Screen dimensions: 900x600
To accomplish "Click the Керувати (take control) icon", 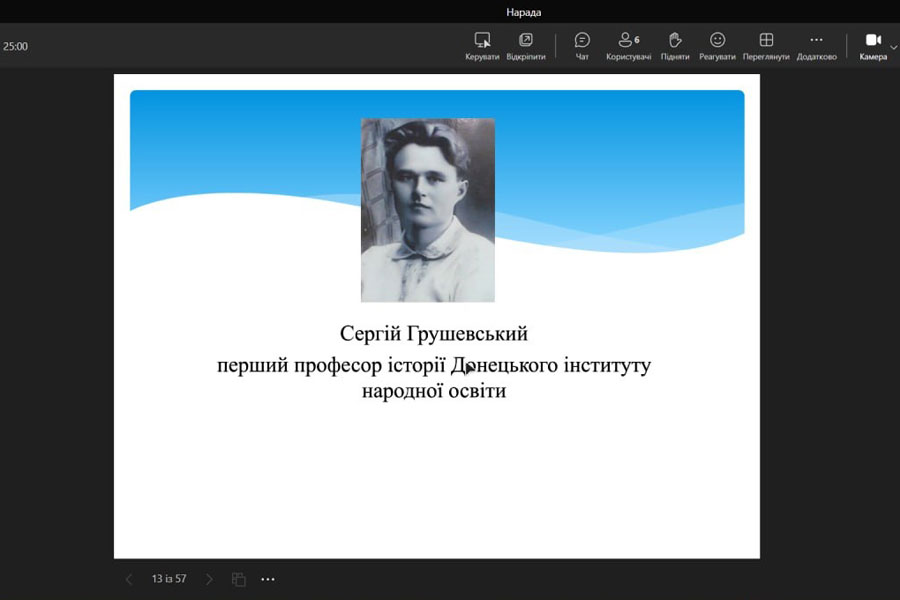I will [482, 41].
